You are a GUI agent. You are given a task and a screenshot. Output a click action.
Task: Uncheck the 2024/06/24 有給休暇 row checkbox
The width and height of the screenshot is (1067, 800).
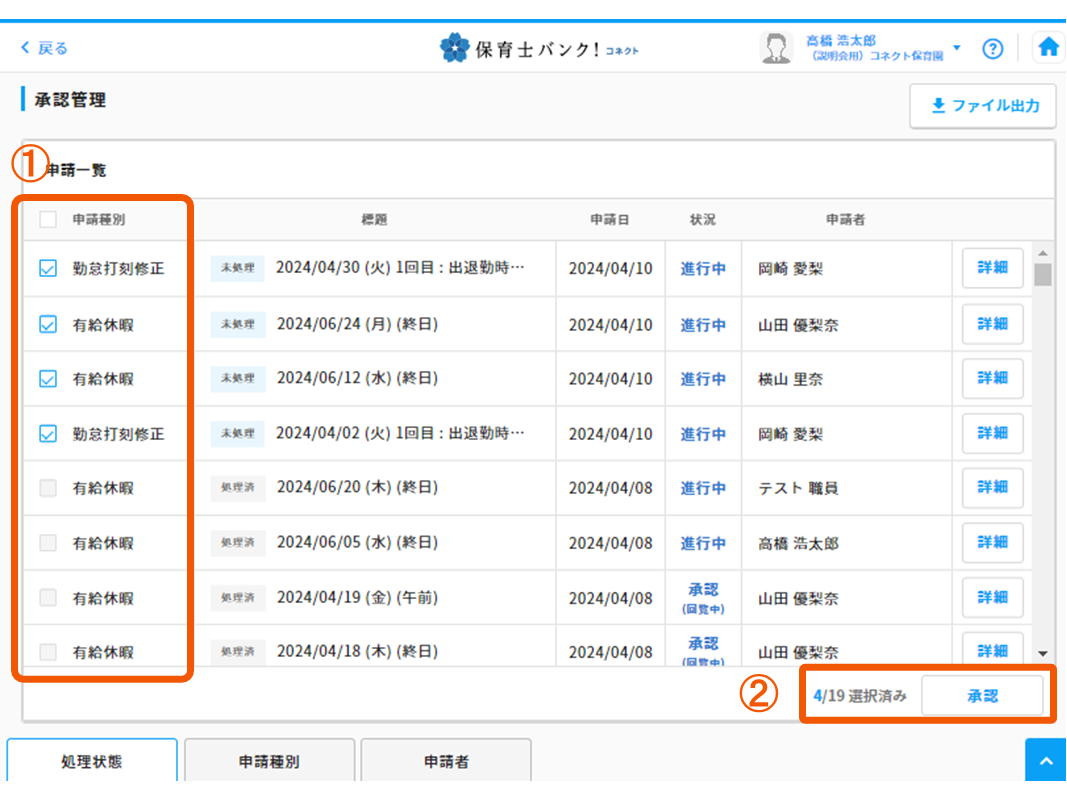(x=48, y=324)
